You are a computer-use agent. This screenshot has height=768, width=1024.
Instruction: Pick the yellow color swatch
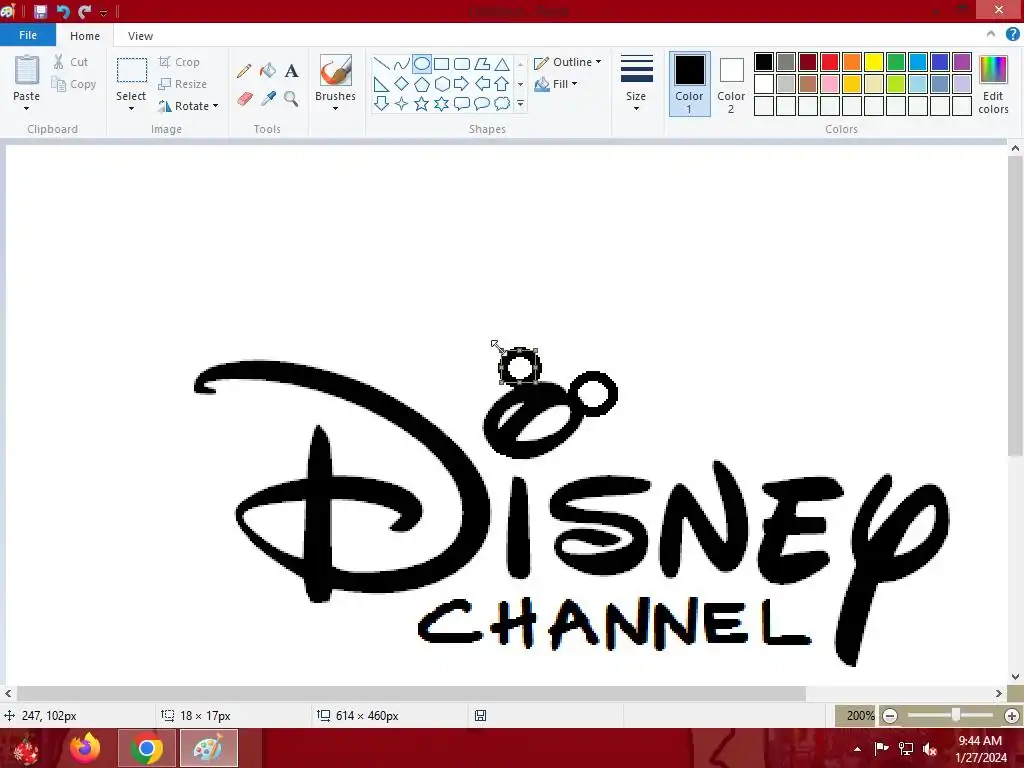pyautogui.click(x=874, y=62)
